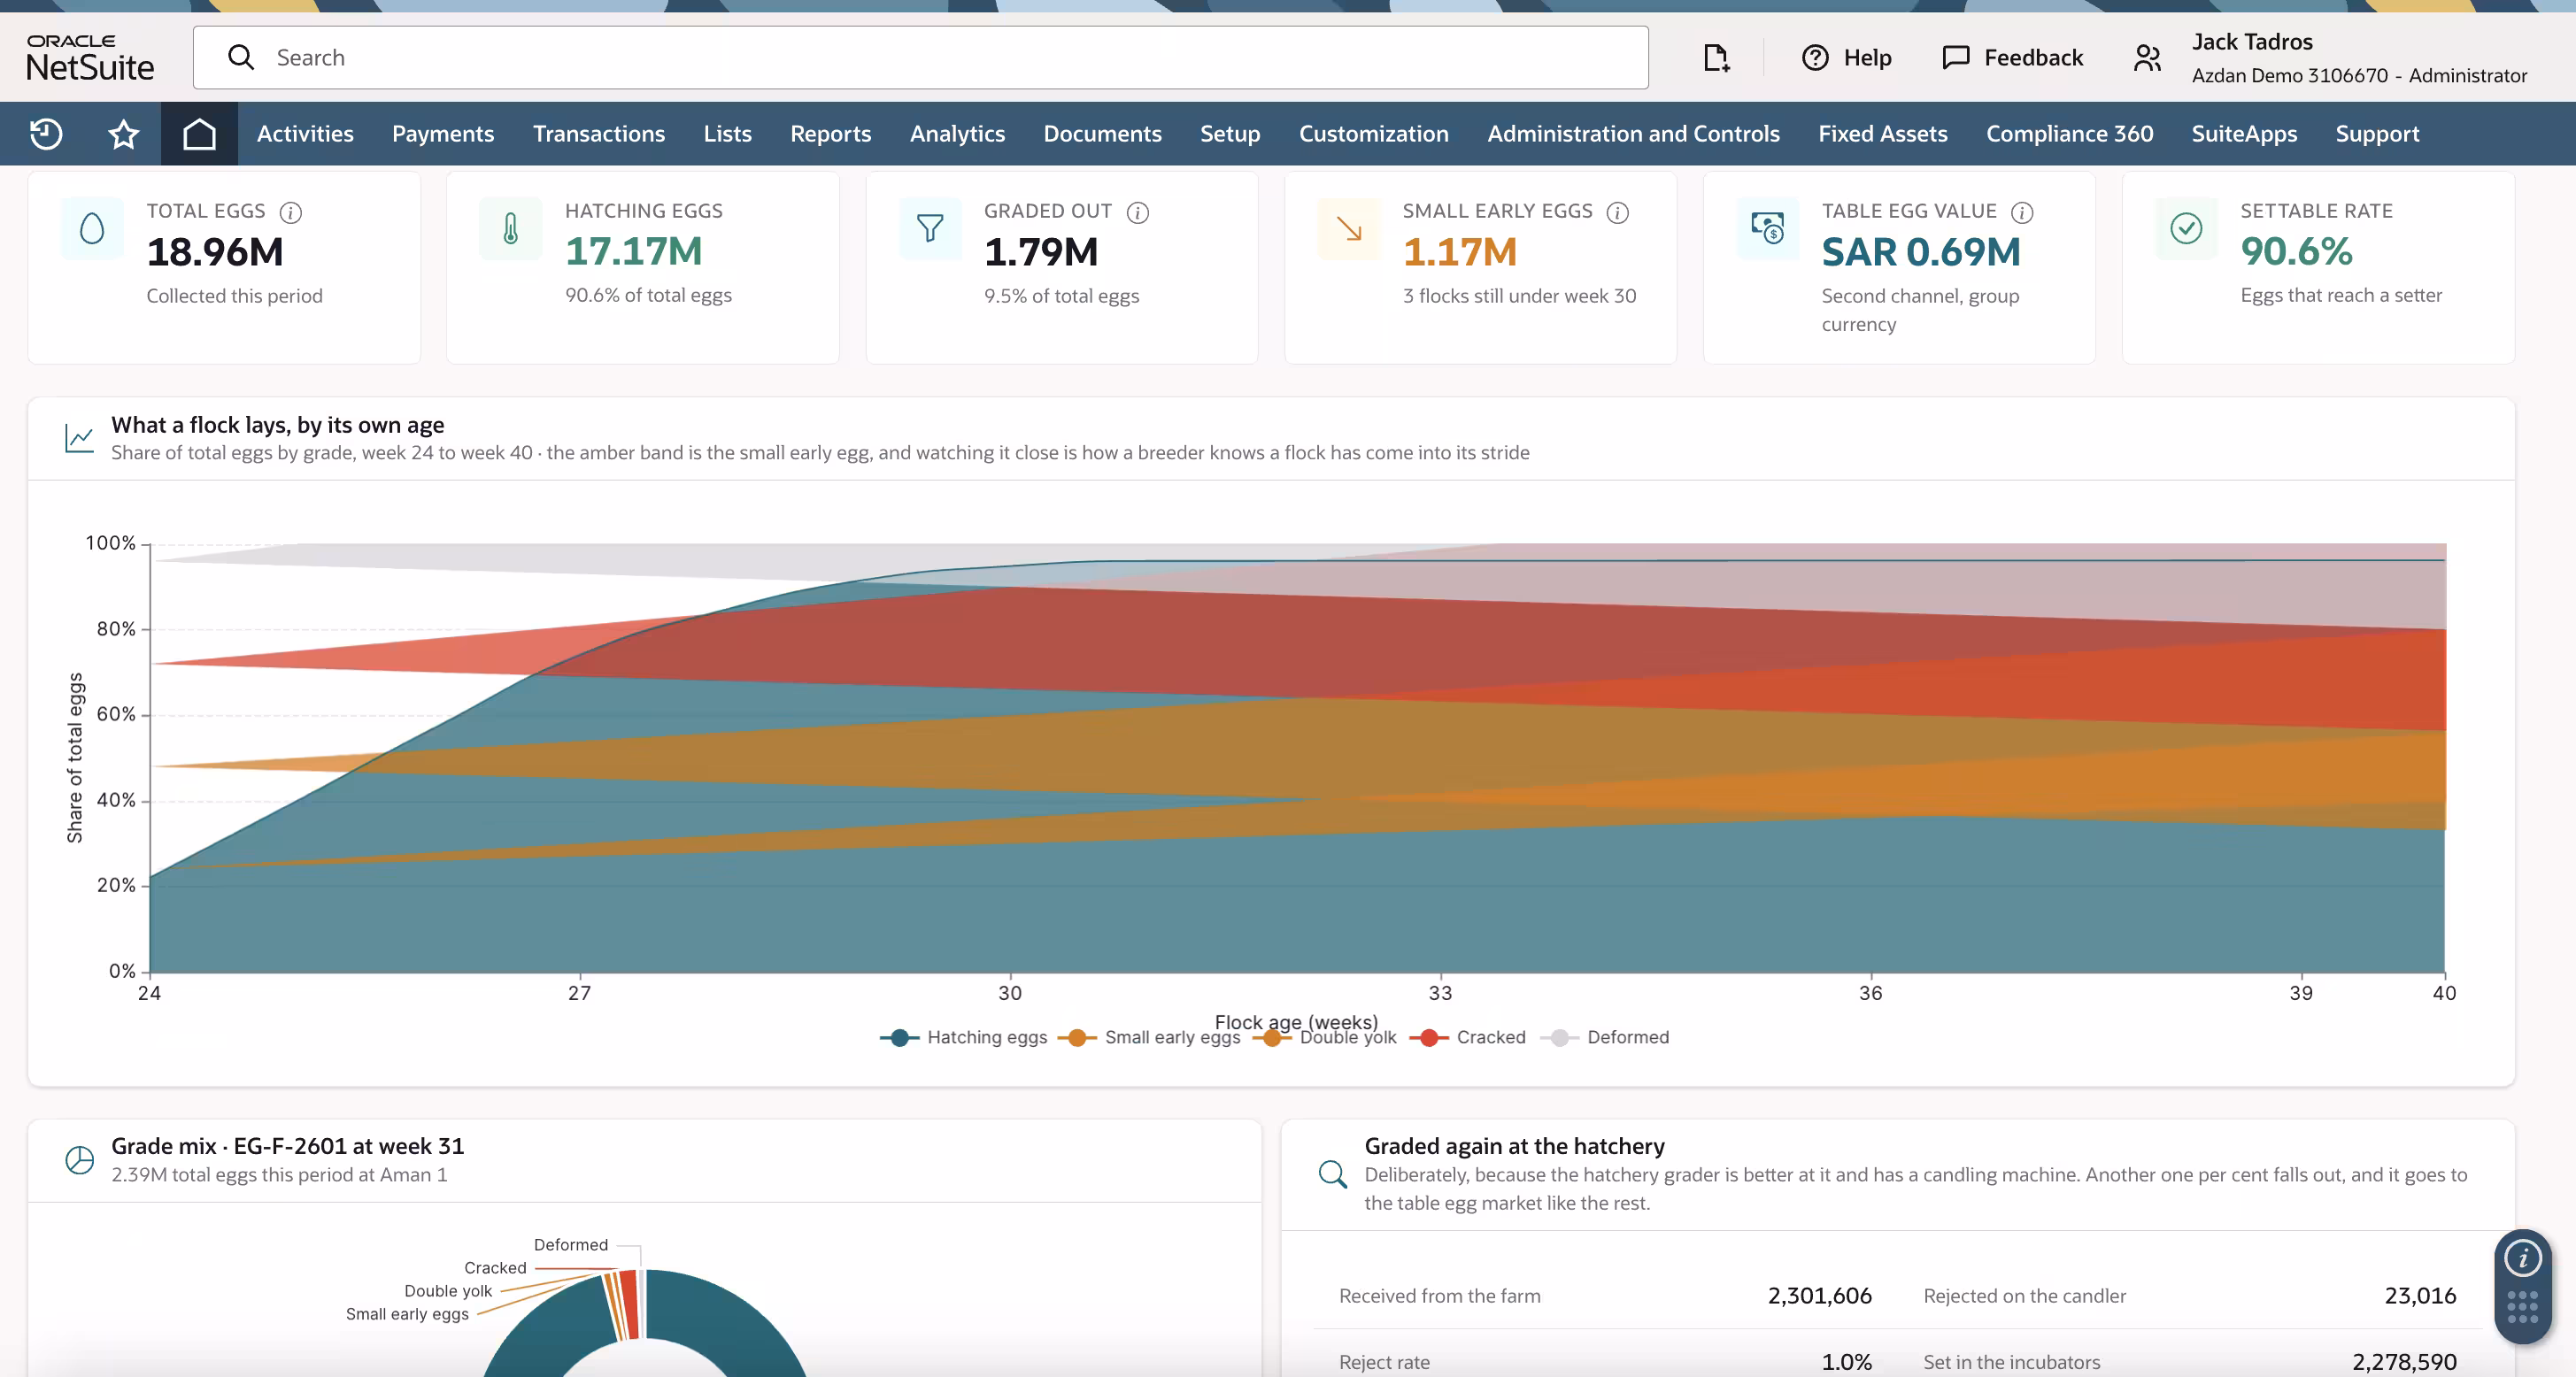
Task: Open Administration and Controls menu
Action: tap(1633, 133)
